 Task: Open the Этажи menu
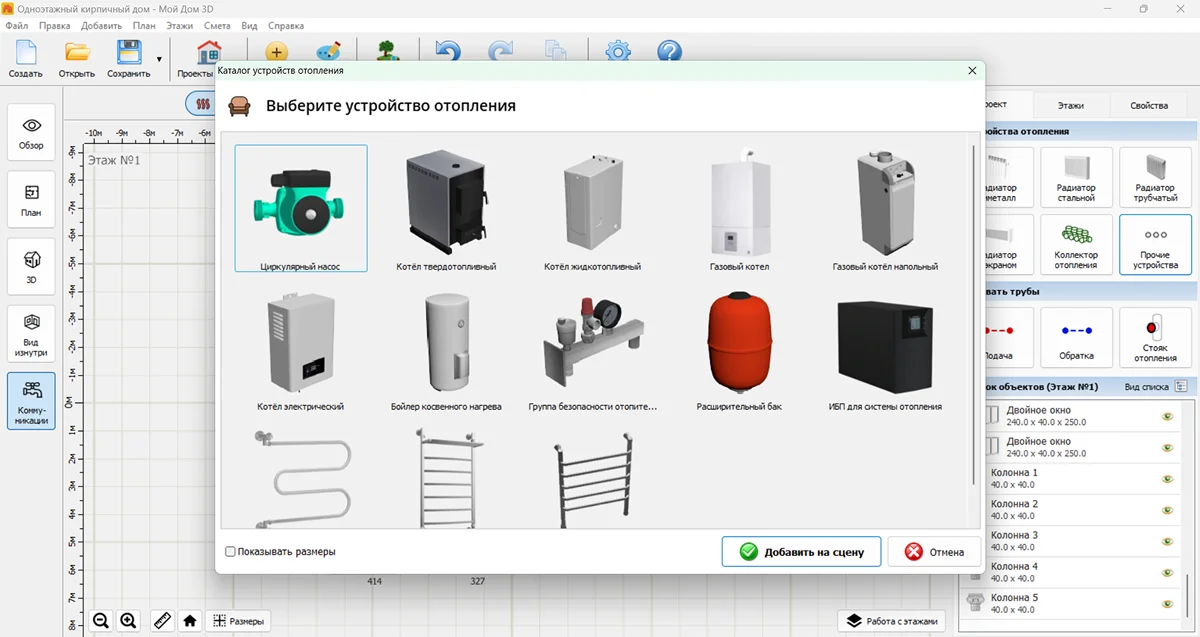click(182, 25)
